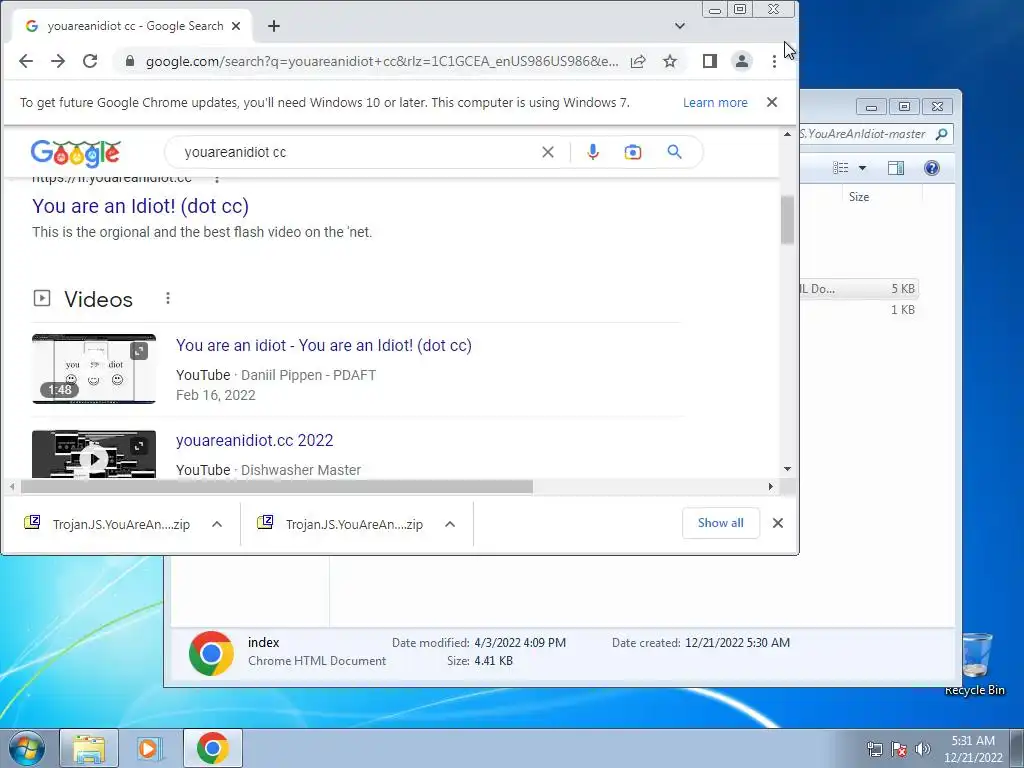1024x768 pixels.
Task: Click the Show desktop strip on taskbar
Action: click(1017, 748)
